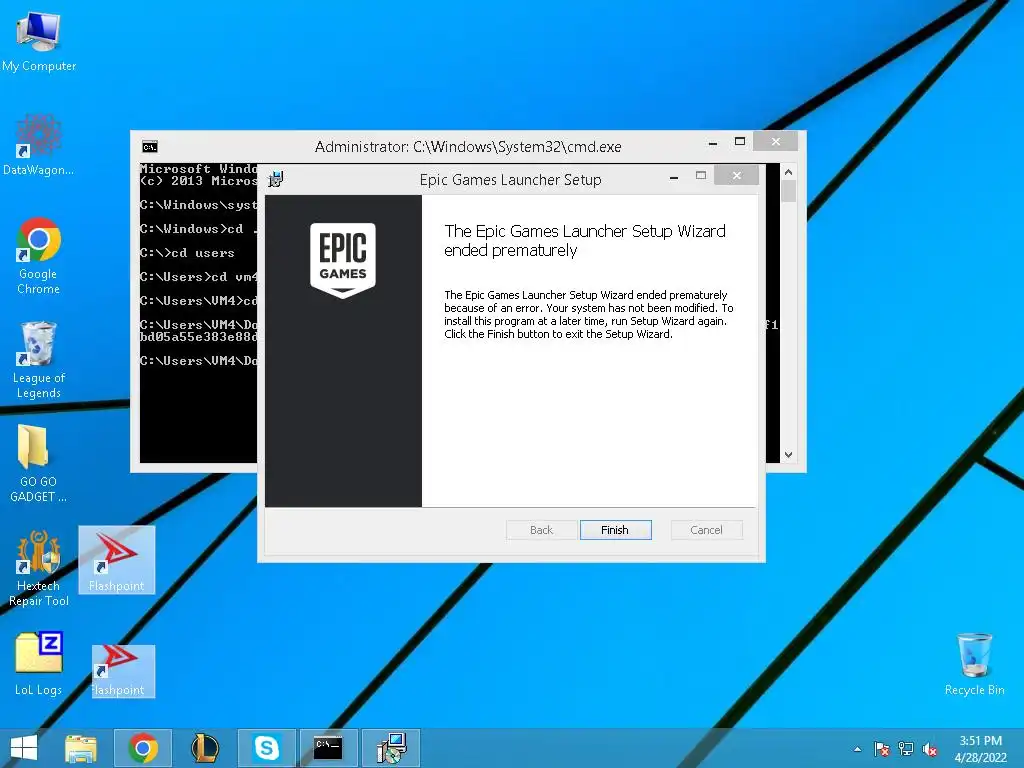
Task: Click the cmd.exe title bar system icon
Action: 150,147
